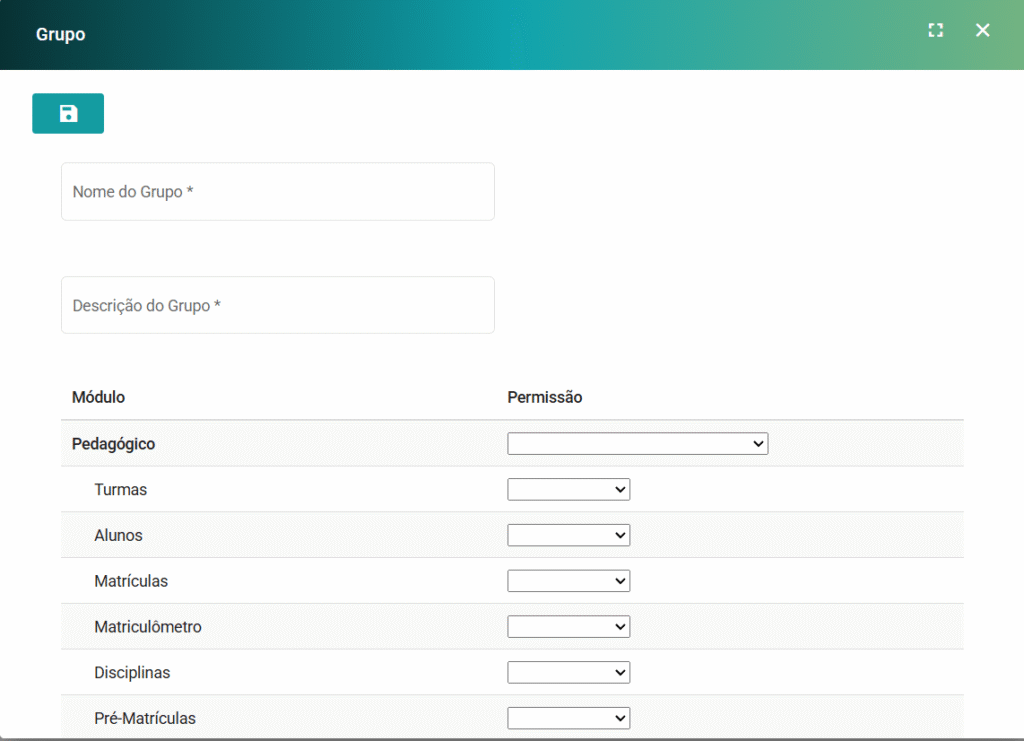
Task: Click the Permissão column header
Action: click(544, 397)
